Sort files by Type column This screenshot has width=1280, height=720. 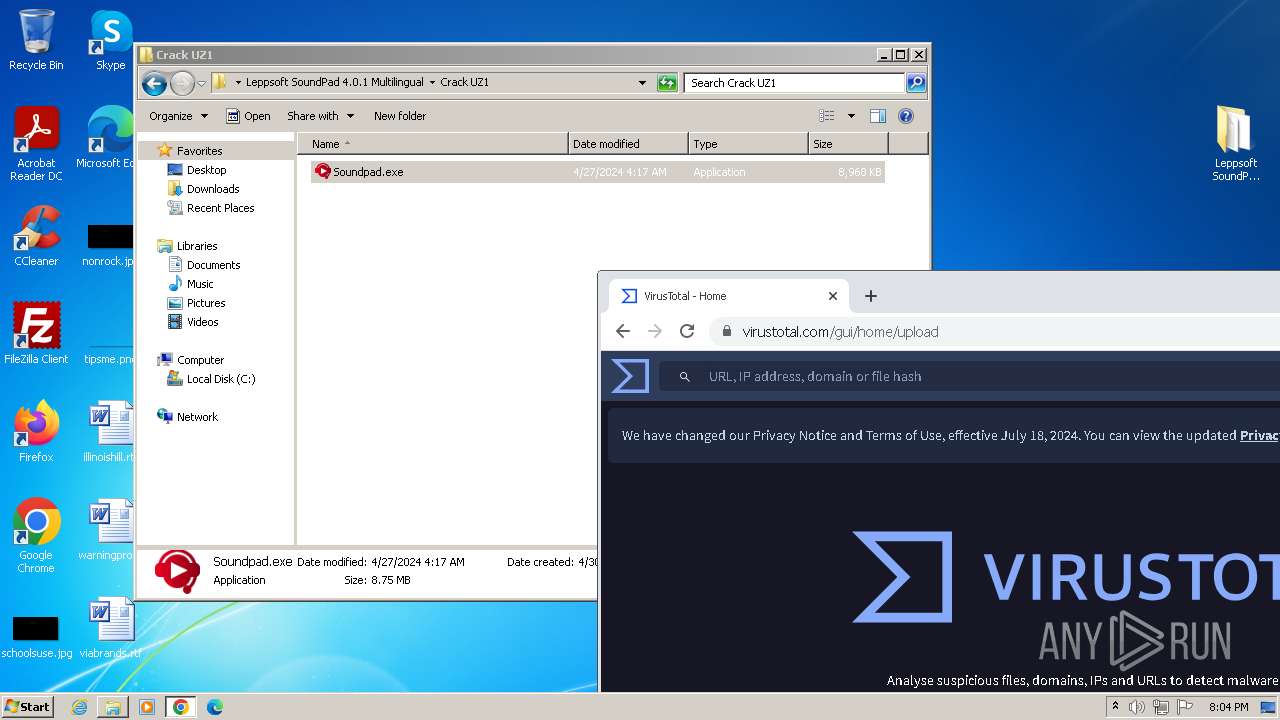(748, 144)
